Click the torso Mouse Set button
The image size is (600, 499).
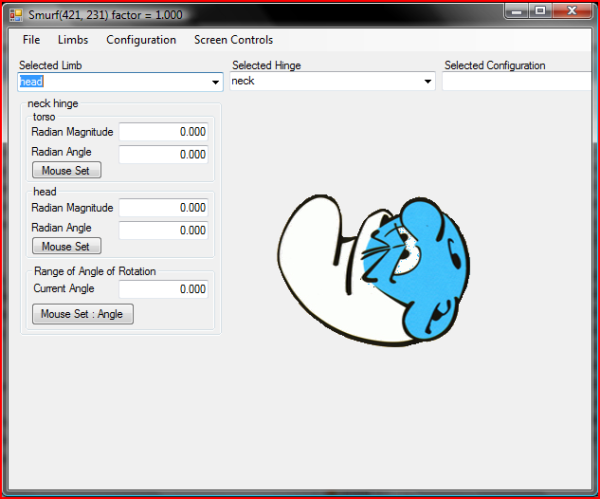pos(67,170)
